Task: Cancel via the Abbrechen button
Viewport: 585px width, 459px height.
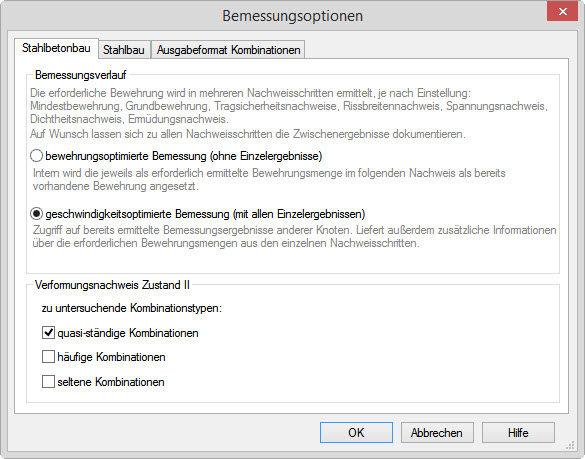Action: (x=437, y=433)
